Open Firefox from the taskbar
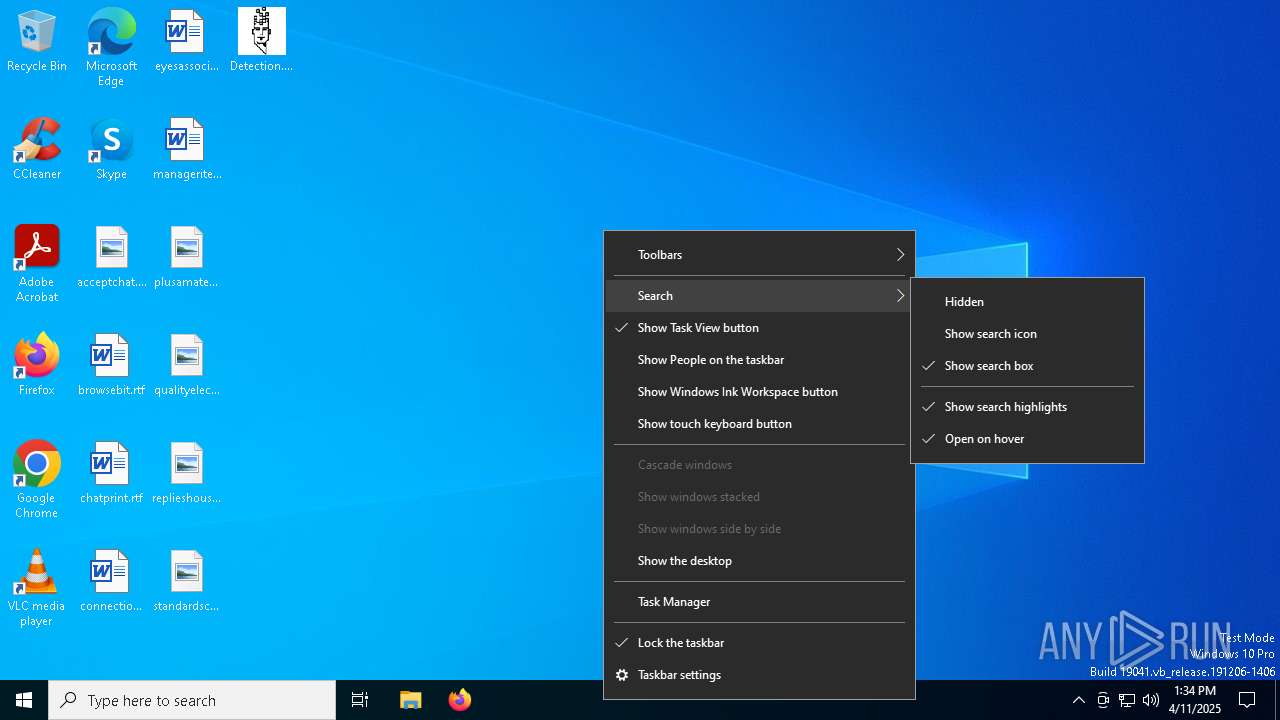This screenshot has height=720, width=1280. [460, 700]
